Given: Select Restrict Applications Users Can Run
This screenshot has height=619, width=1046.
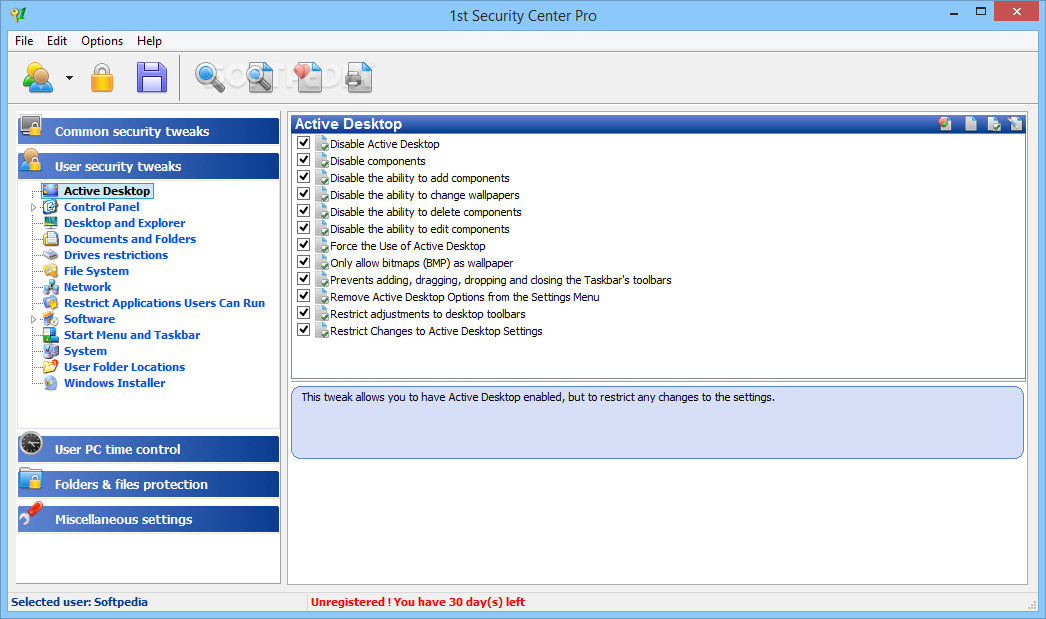Looking at the screenshot, I should click(x=164, y=303).
